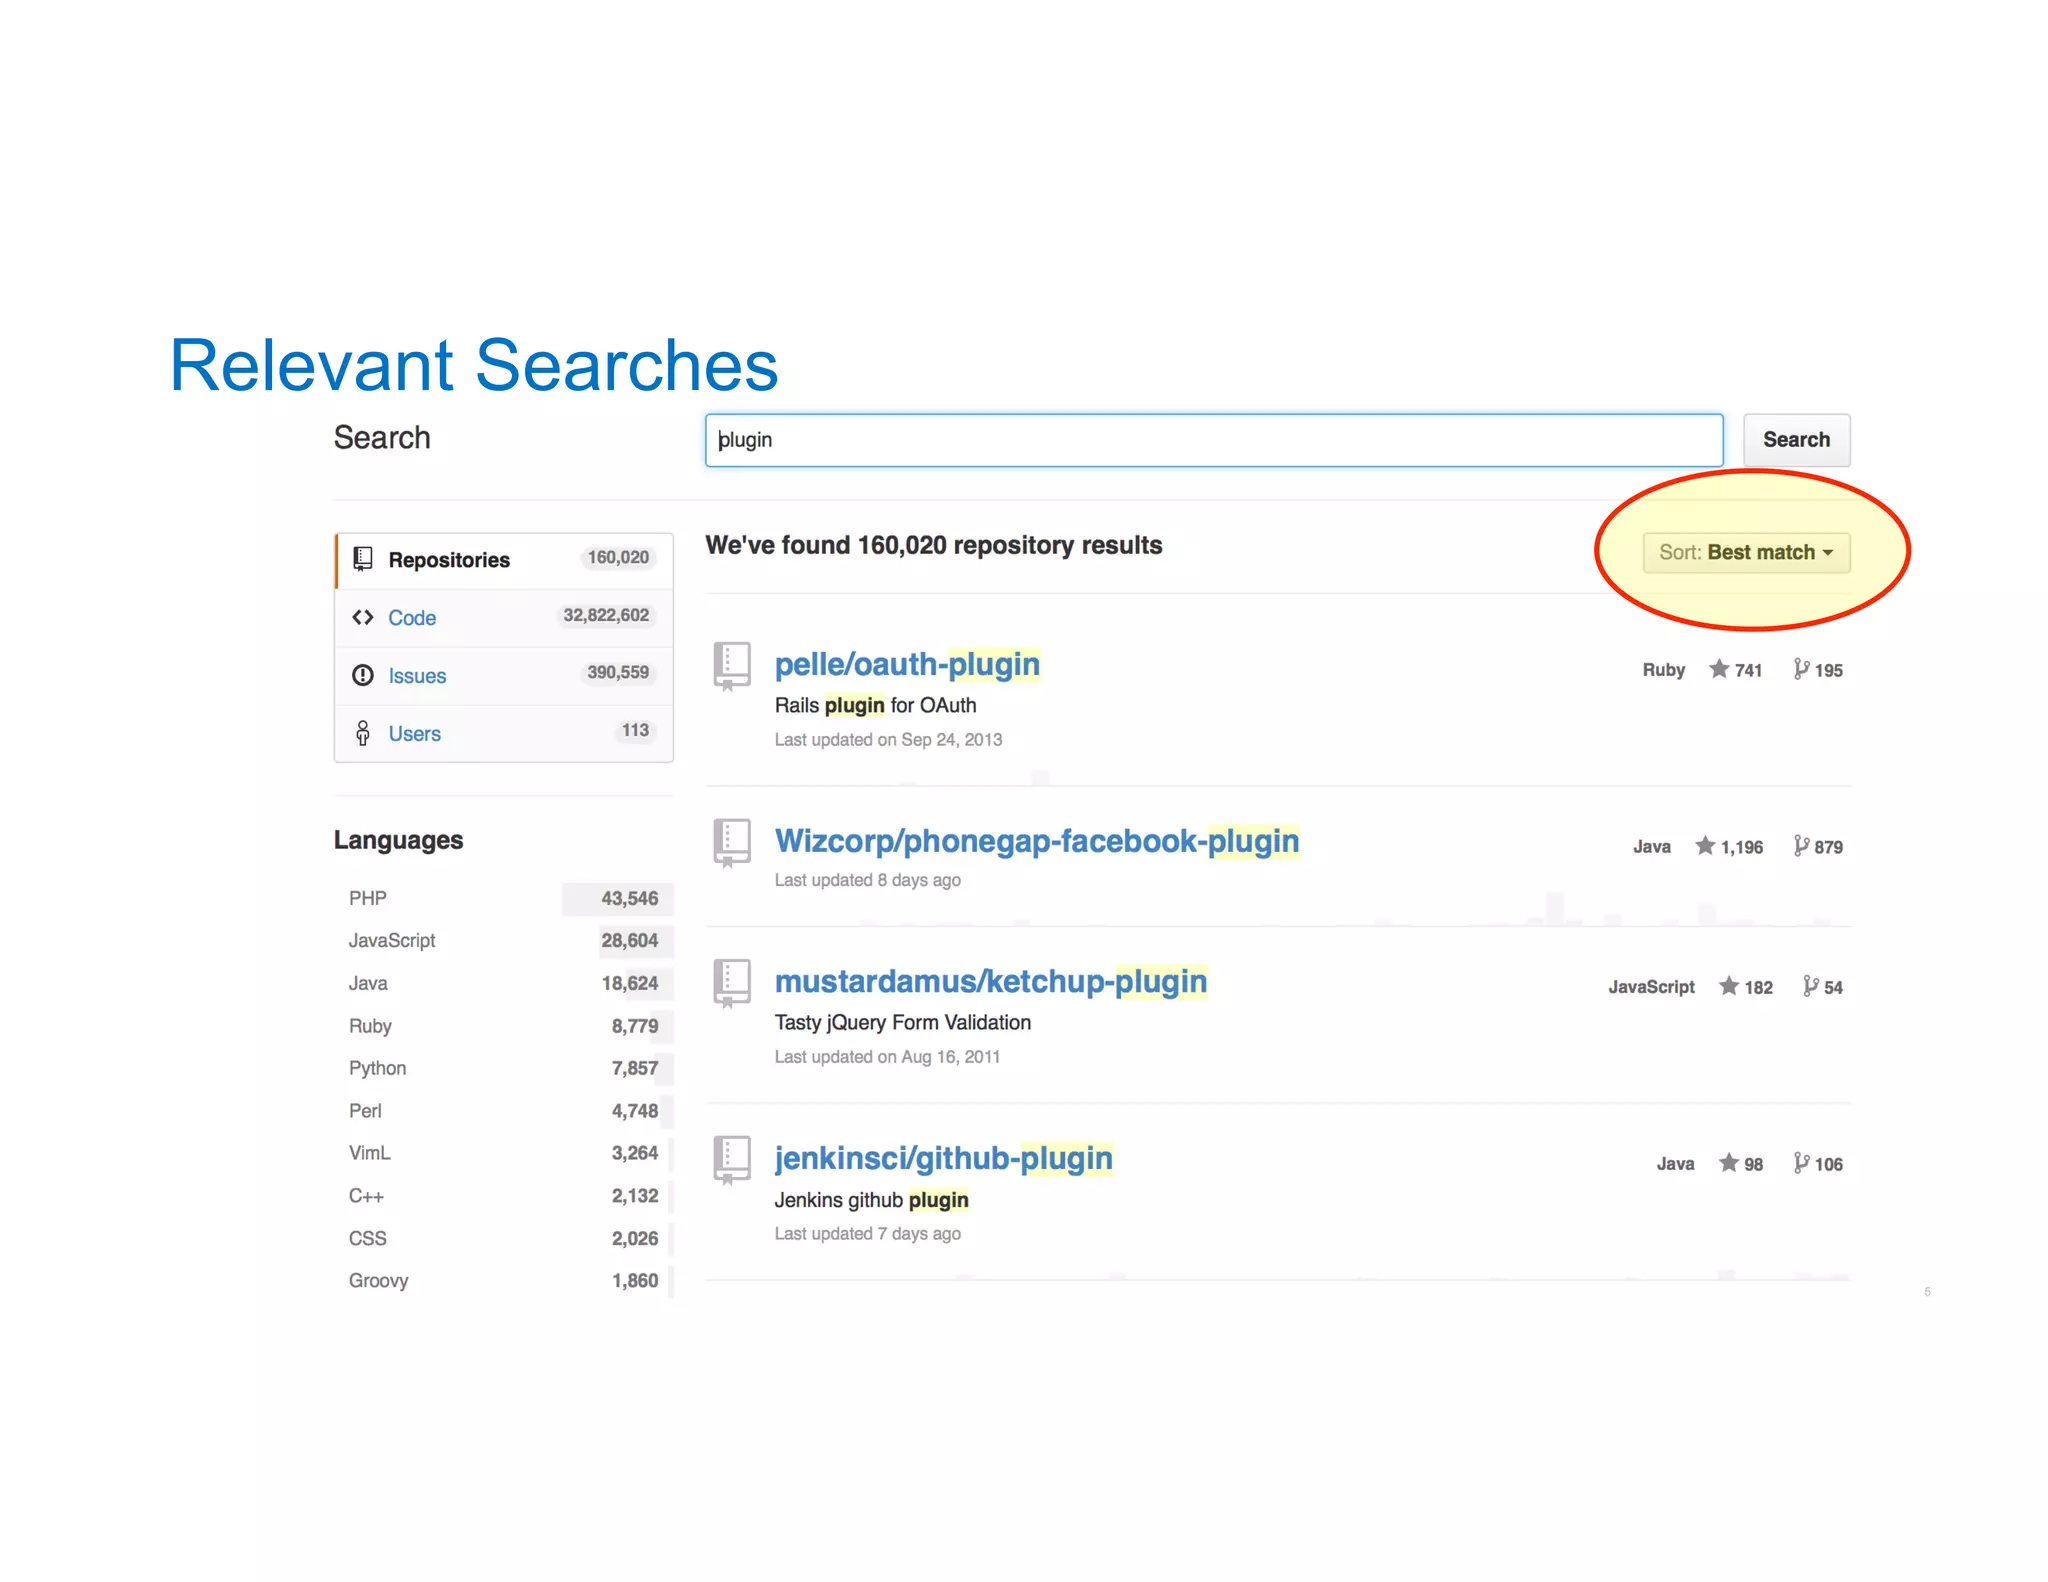Click 'Jenkins github plugin' description
The height and width of the screenshot is (1582, 2048).
coord(872,1200)
